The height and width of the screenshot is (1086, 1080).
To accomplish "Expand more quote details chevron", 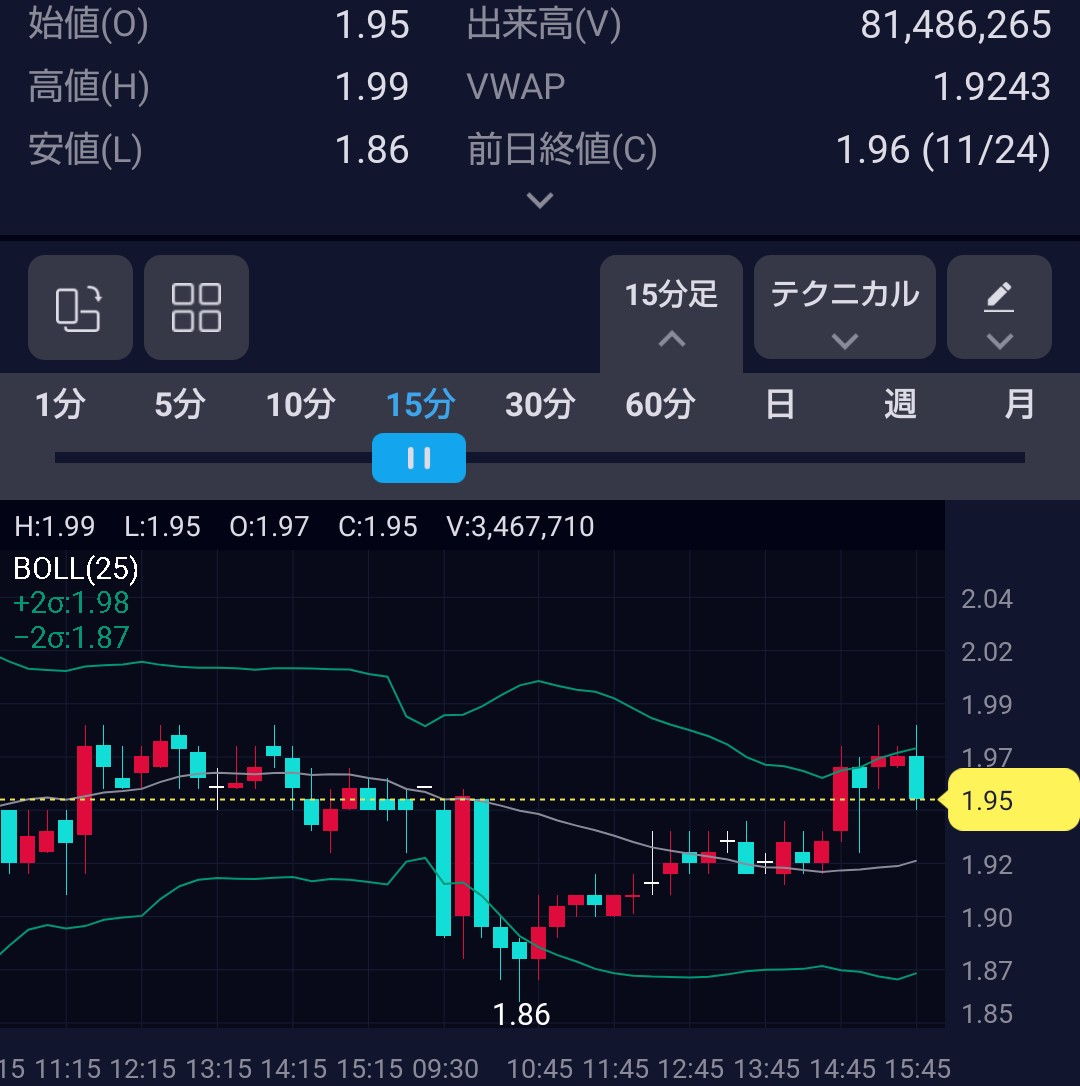I will click(540, 201).
